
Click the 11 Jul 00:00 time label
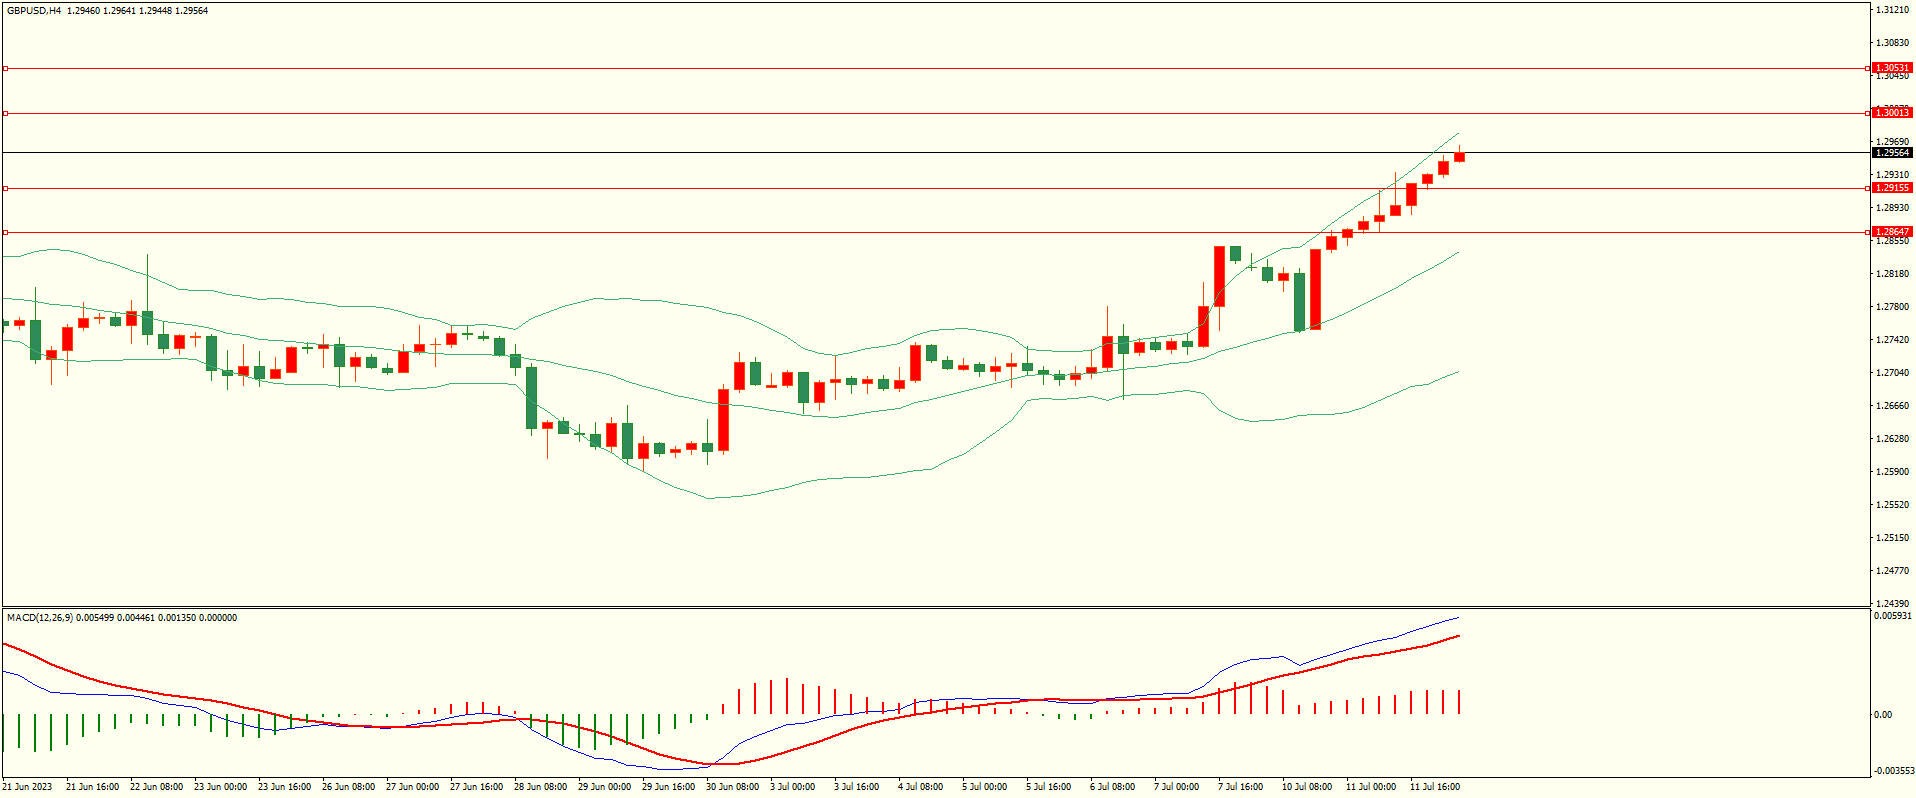tap(1371, 787)
